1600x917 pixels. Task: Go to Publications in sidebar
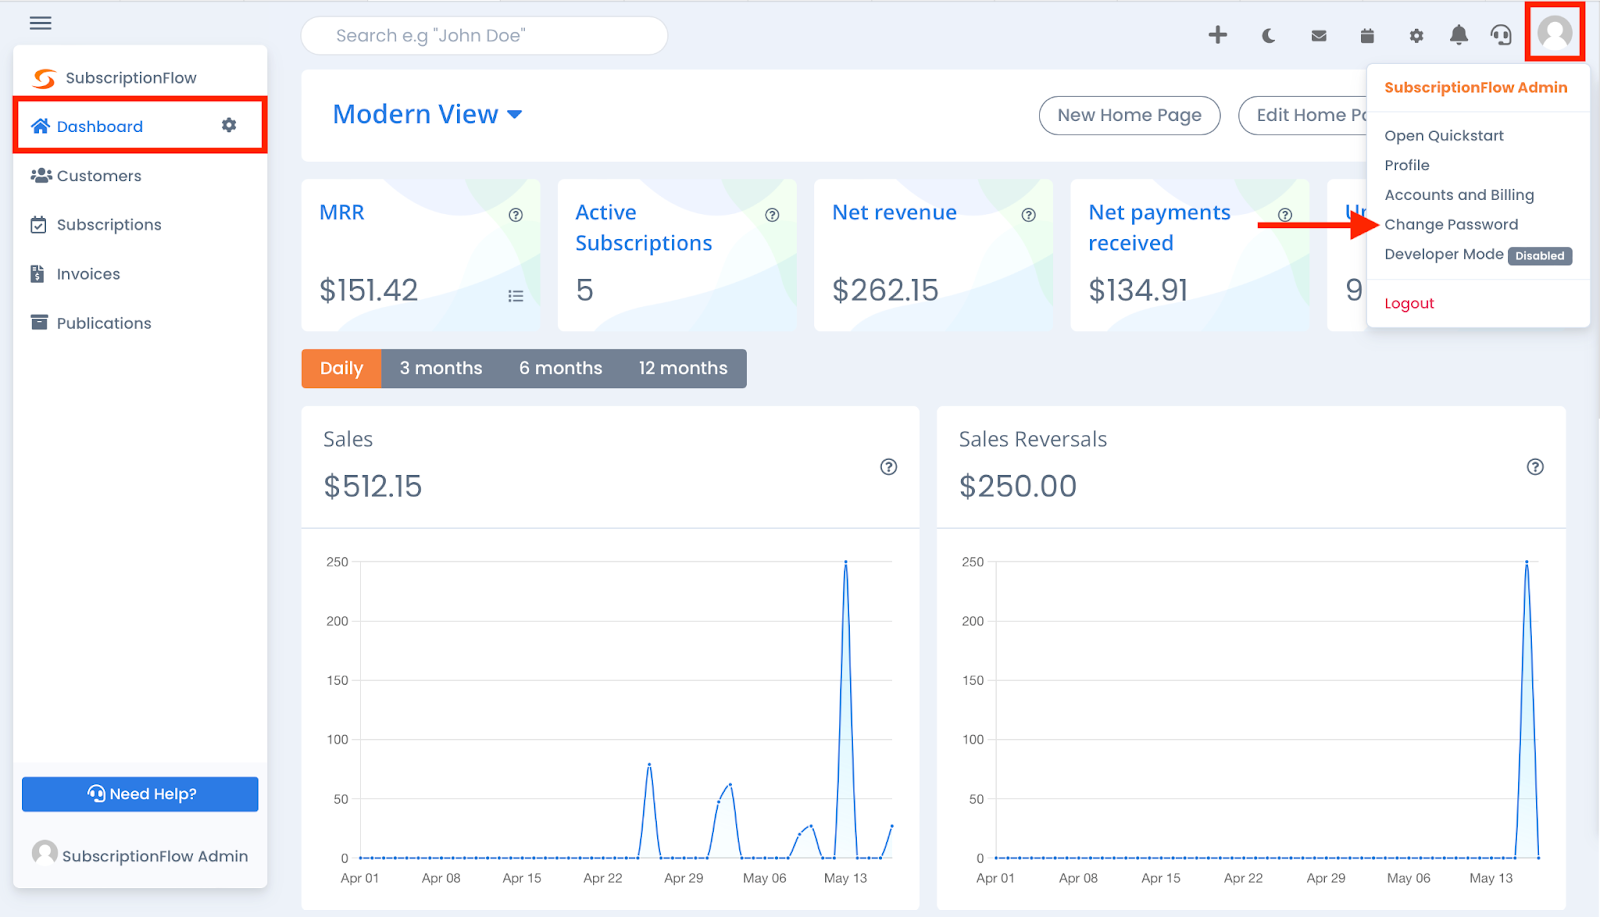104,323
